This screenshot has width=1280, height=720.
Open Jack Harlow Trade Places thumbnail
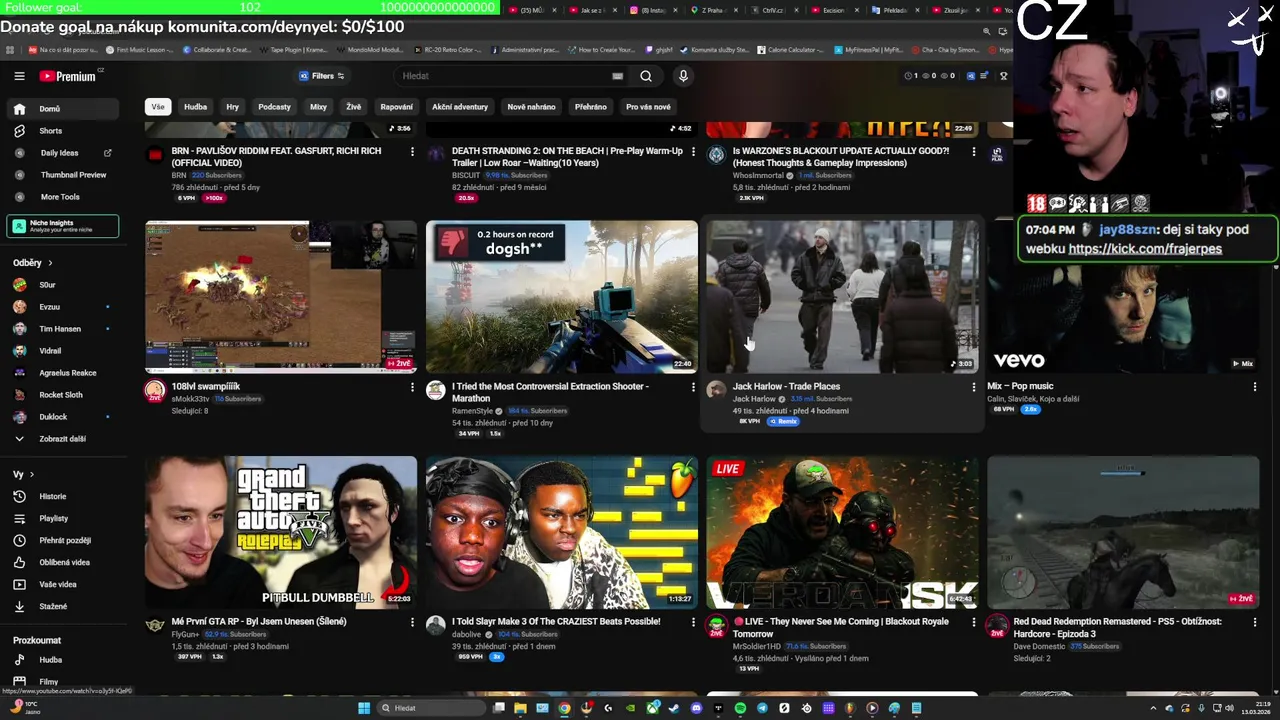tap(843, 297)
